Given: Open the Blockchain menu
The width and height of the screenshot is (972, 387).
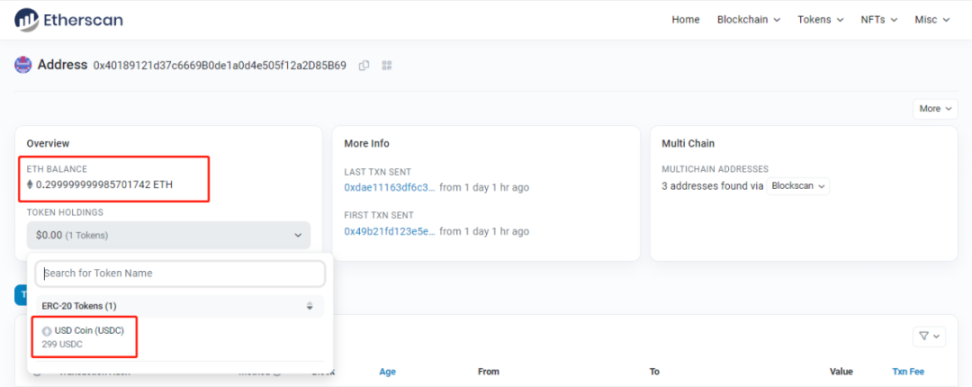Looking at the screenshot, I should (x=748, y=20).
